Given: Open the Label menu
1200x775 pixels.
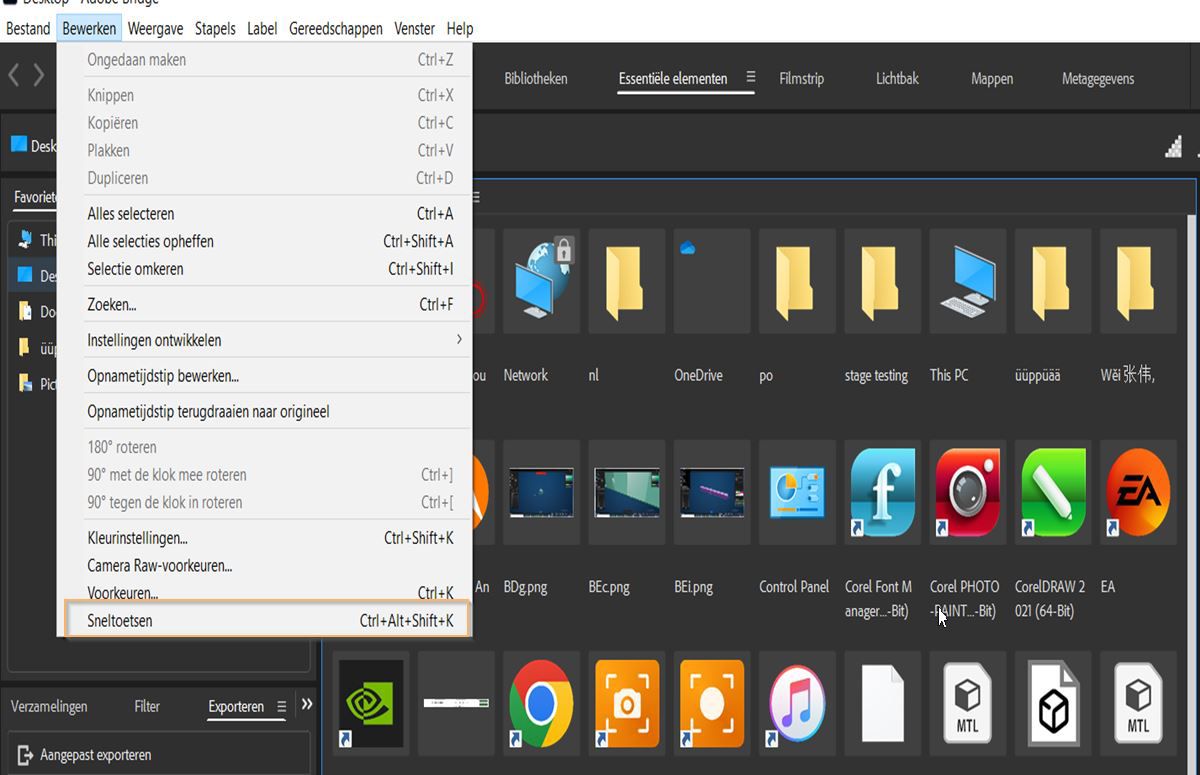Looking at the screenshot, I should (x=262, y=28).
